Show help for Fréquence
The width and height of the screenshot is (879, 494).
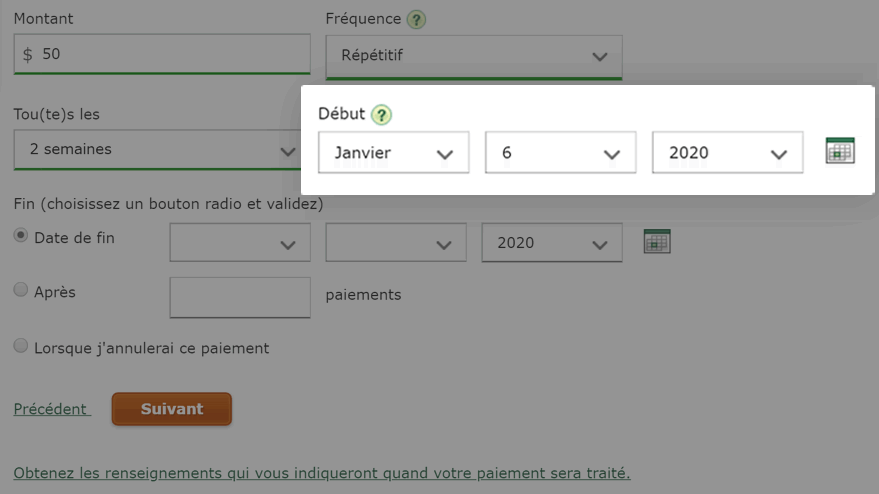416,20
